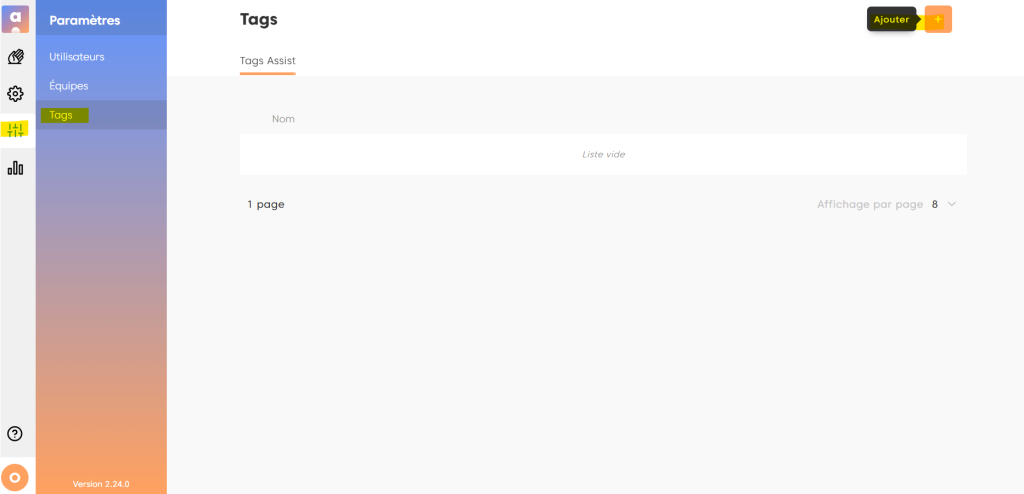Click the page size value 8
1024x494 pixels.
click(935, 204)
